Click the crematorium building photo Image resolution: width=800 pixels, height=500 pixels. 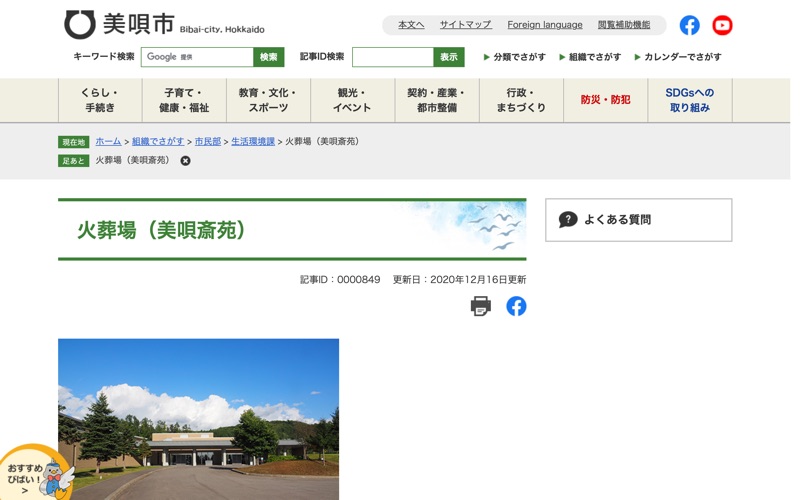198,419
